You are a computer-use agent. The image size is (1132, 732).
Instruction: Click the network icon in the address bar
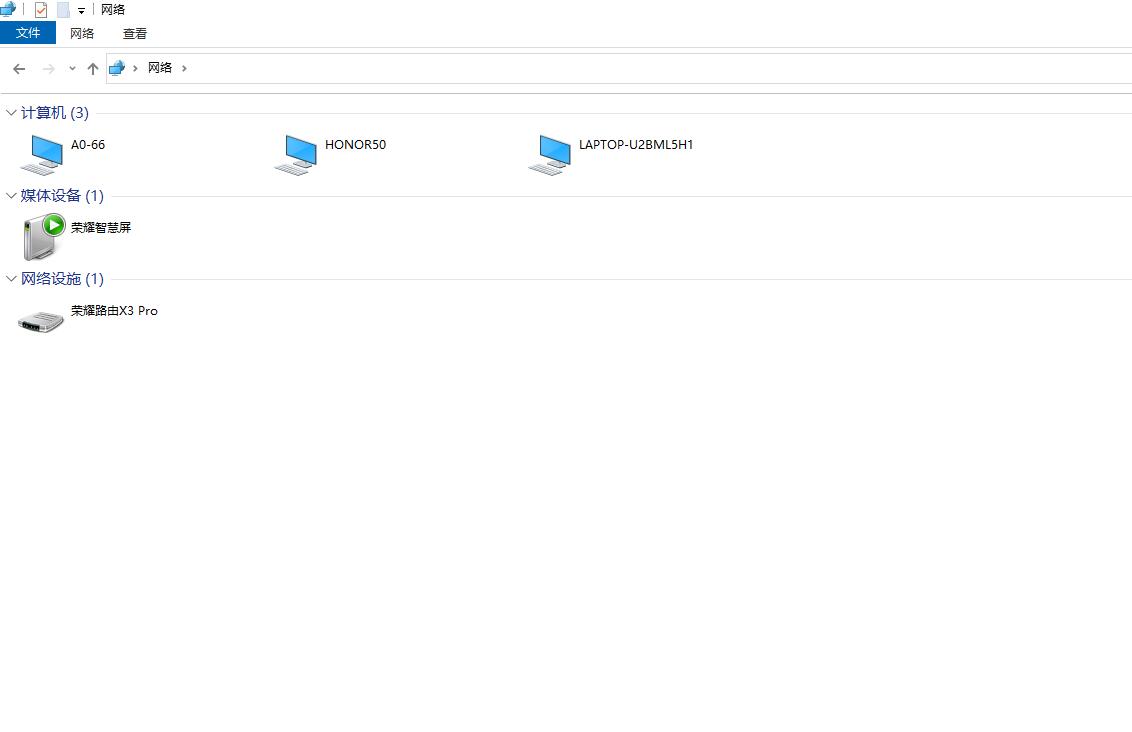click(116, 68)
